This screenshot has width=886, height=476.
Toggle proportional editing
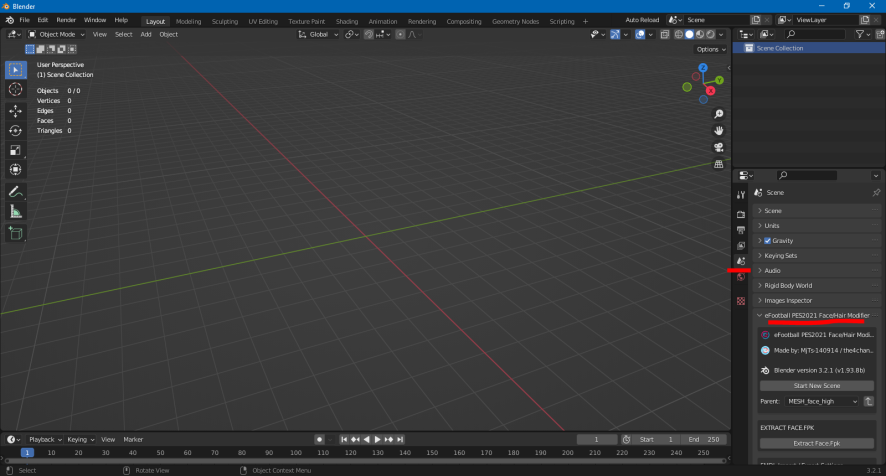coord(400,34)
